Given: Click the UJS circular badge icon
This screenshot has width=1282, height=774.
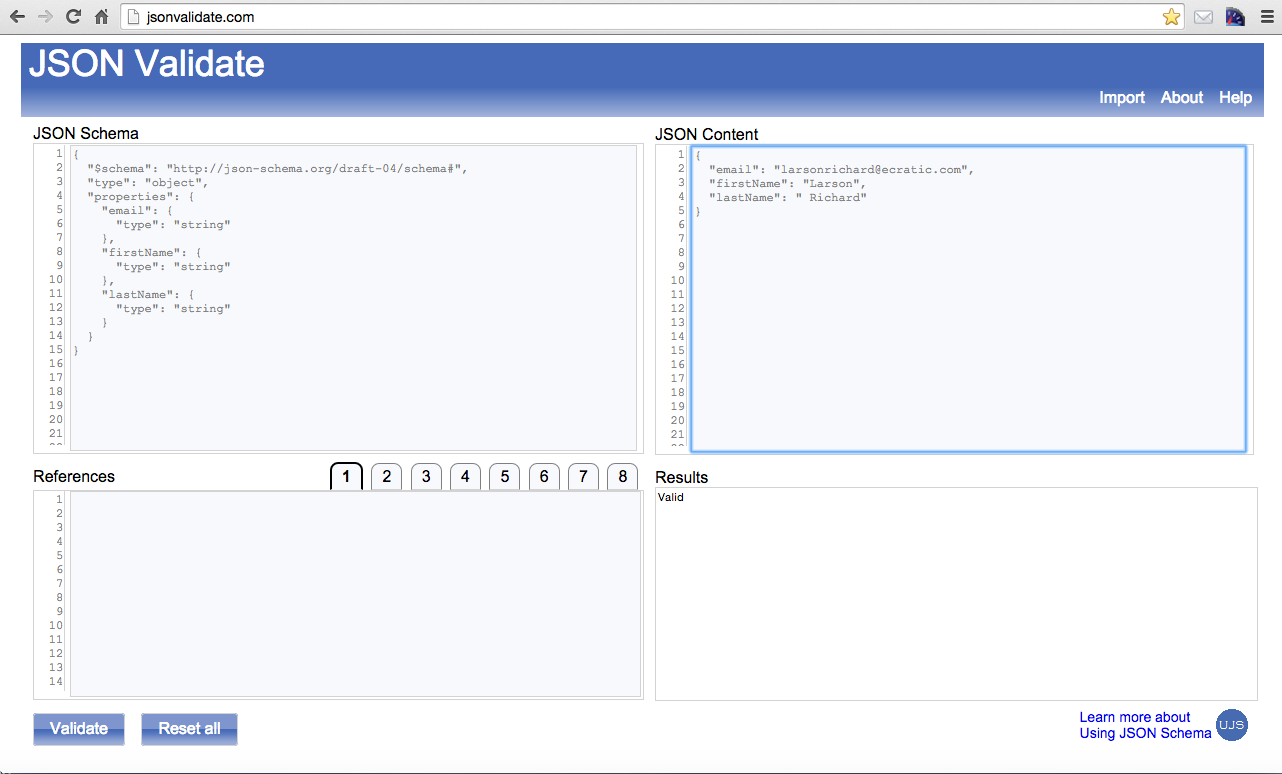Looking at the screenshot, I should click(x=1232, y=725).
